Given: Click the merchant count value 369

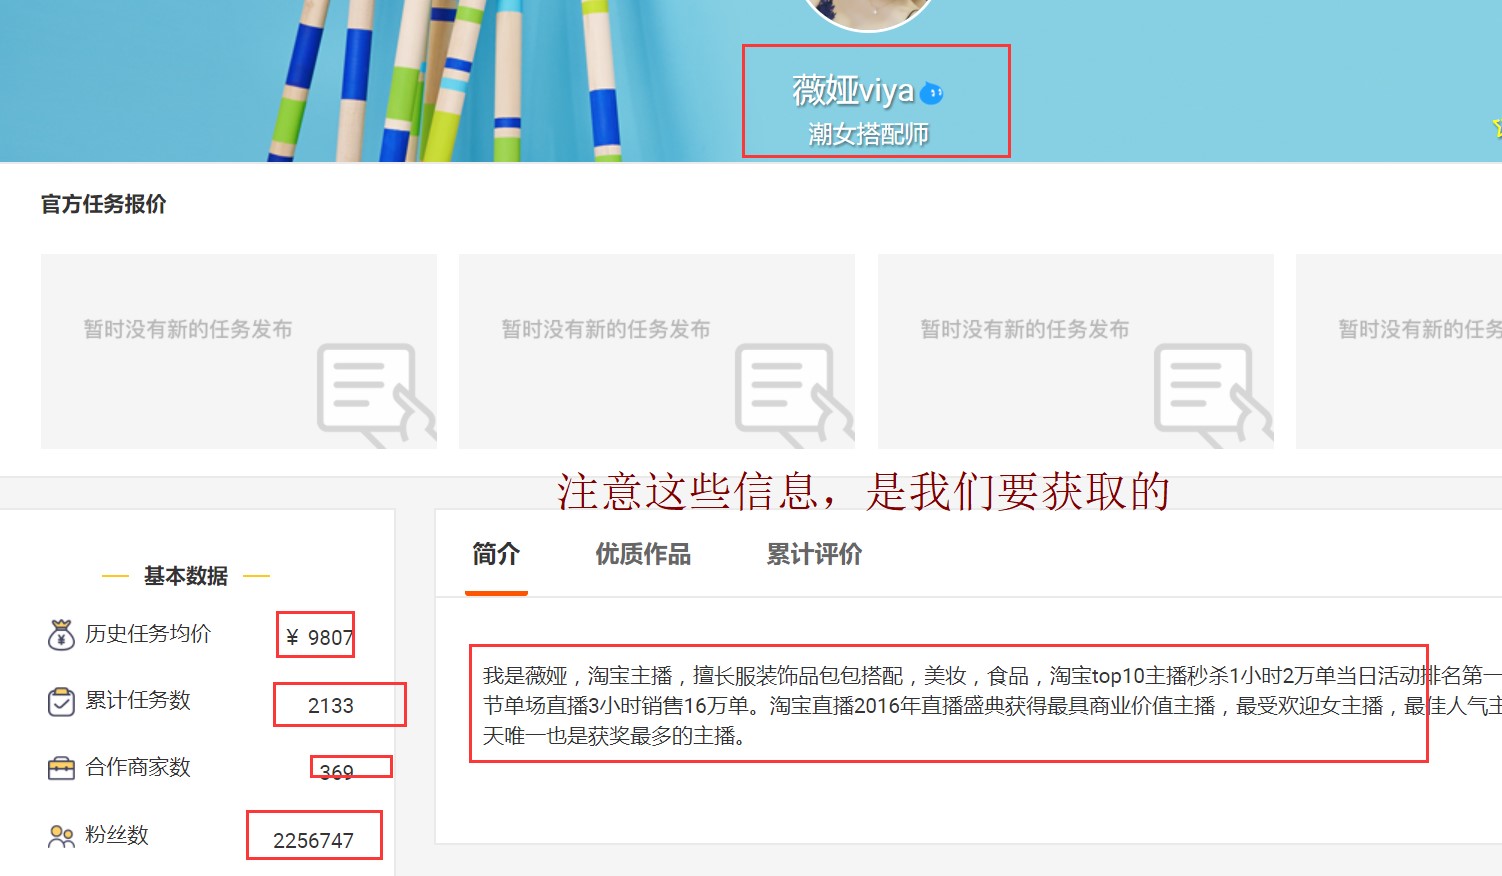Looking at the screenshot, I should point(337,772).
